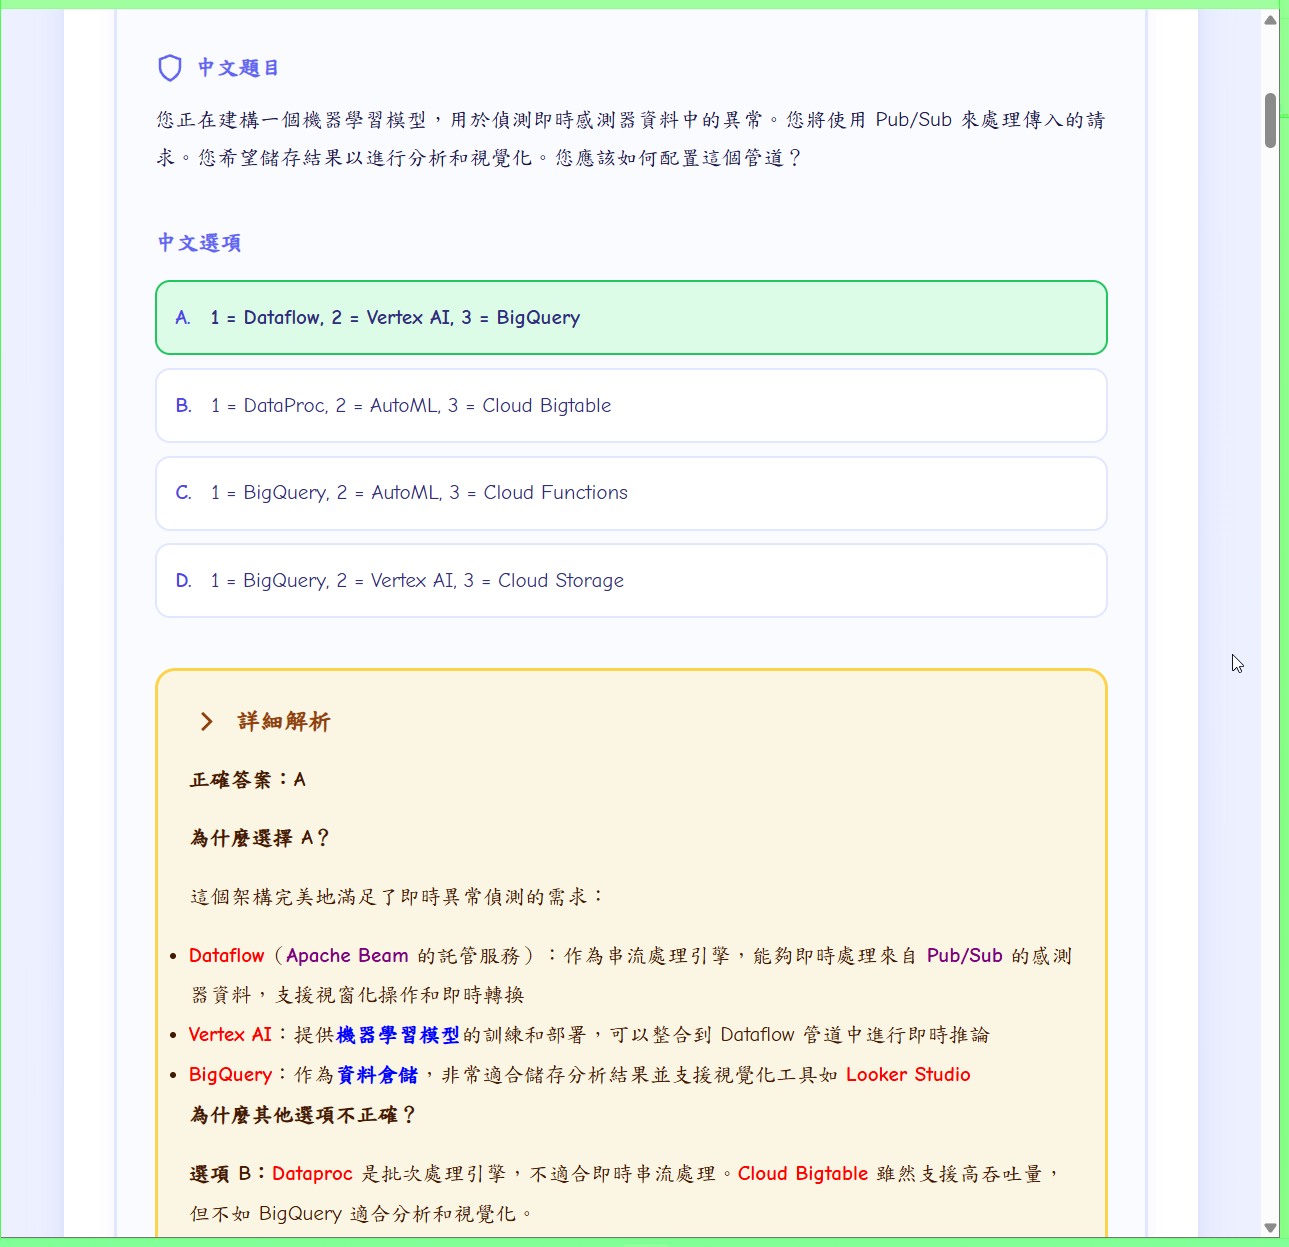
Task: Click the 為什麼選擇 A？ heading
Action: tap(260, 838)
